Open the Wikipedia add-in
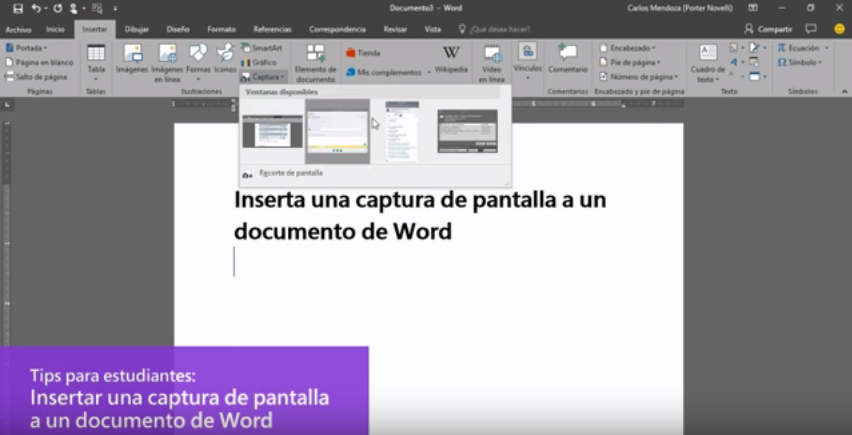Viewport: 852px width, 435px height. (x=451, y=59)
